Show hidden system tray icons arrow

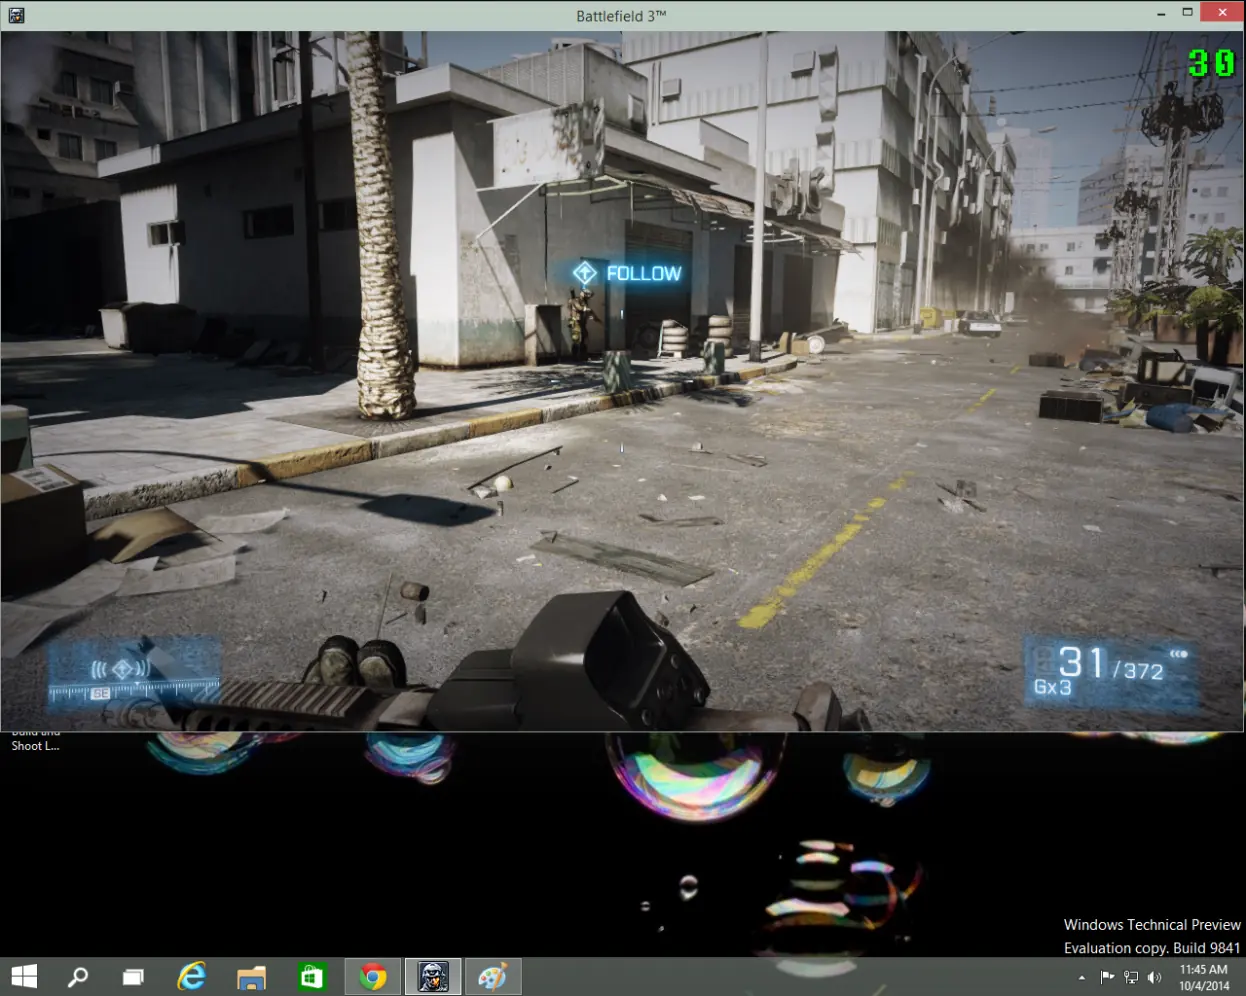point(1081,977)
